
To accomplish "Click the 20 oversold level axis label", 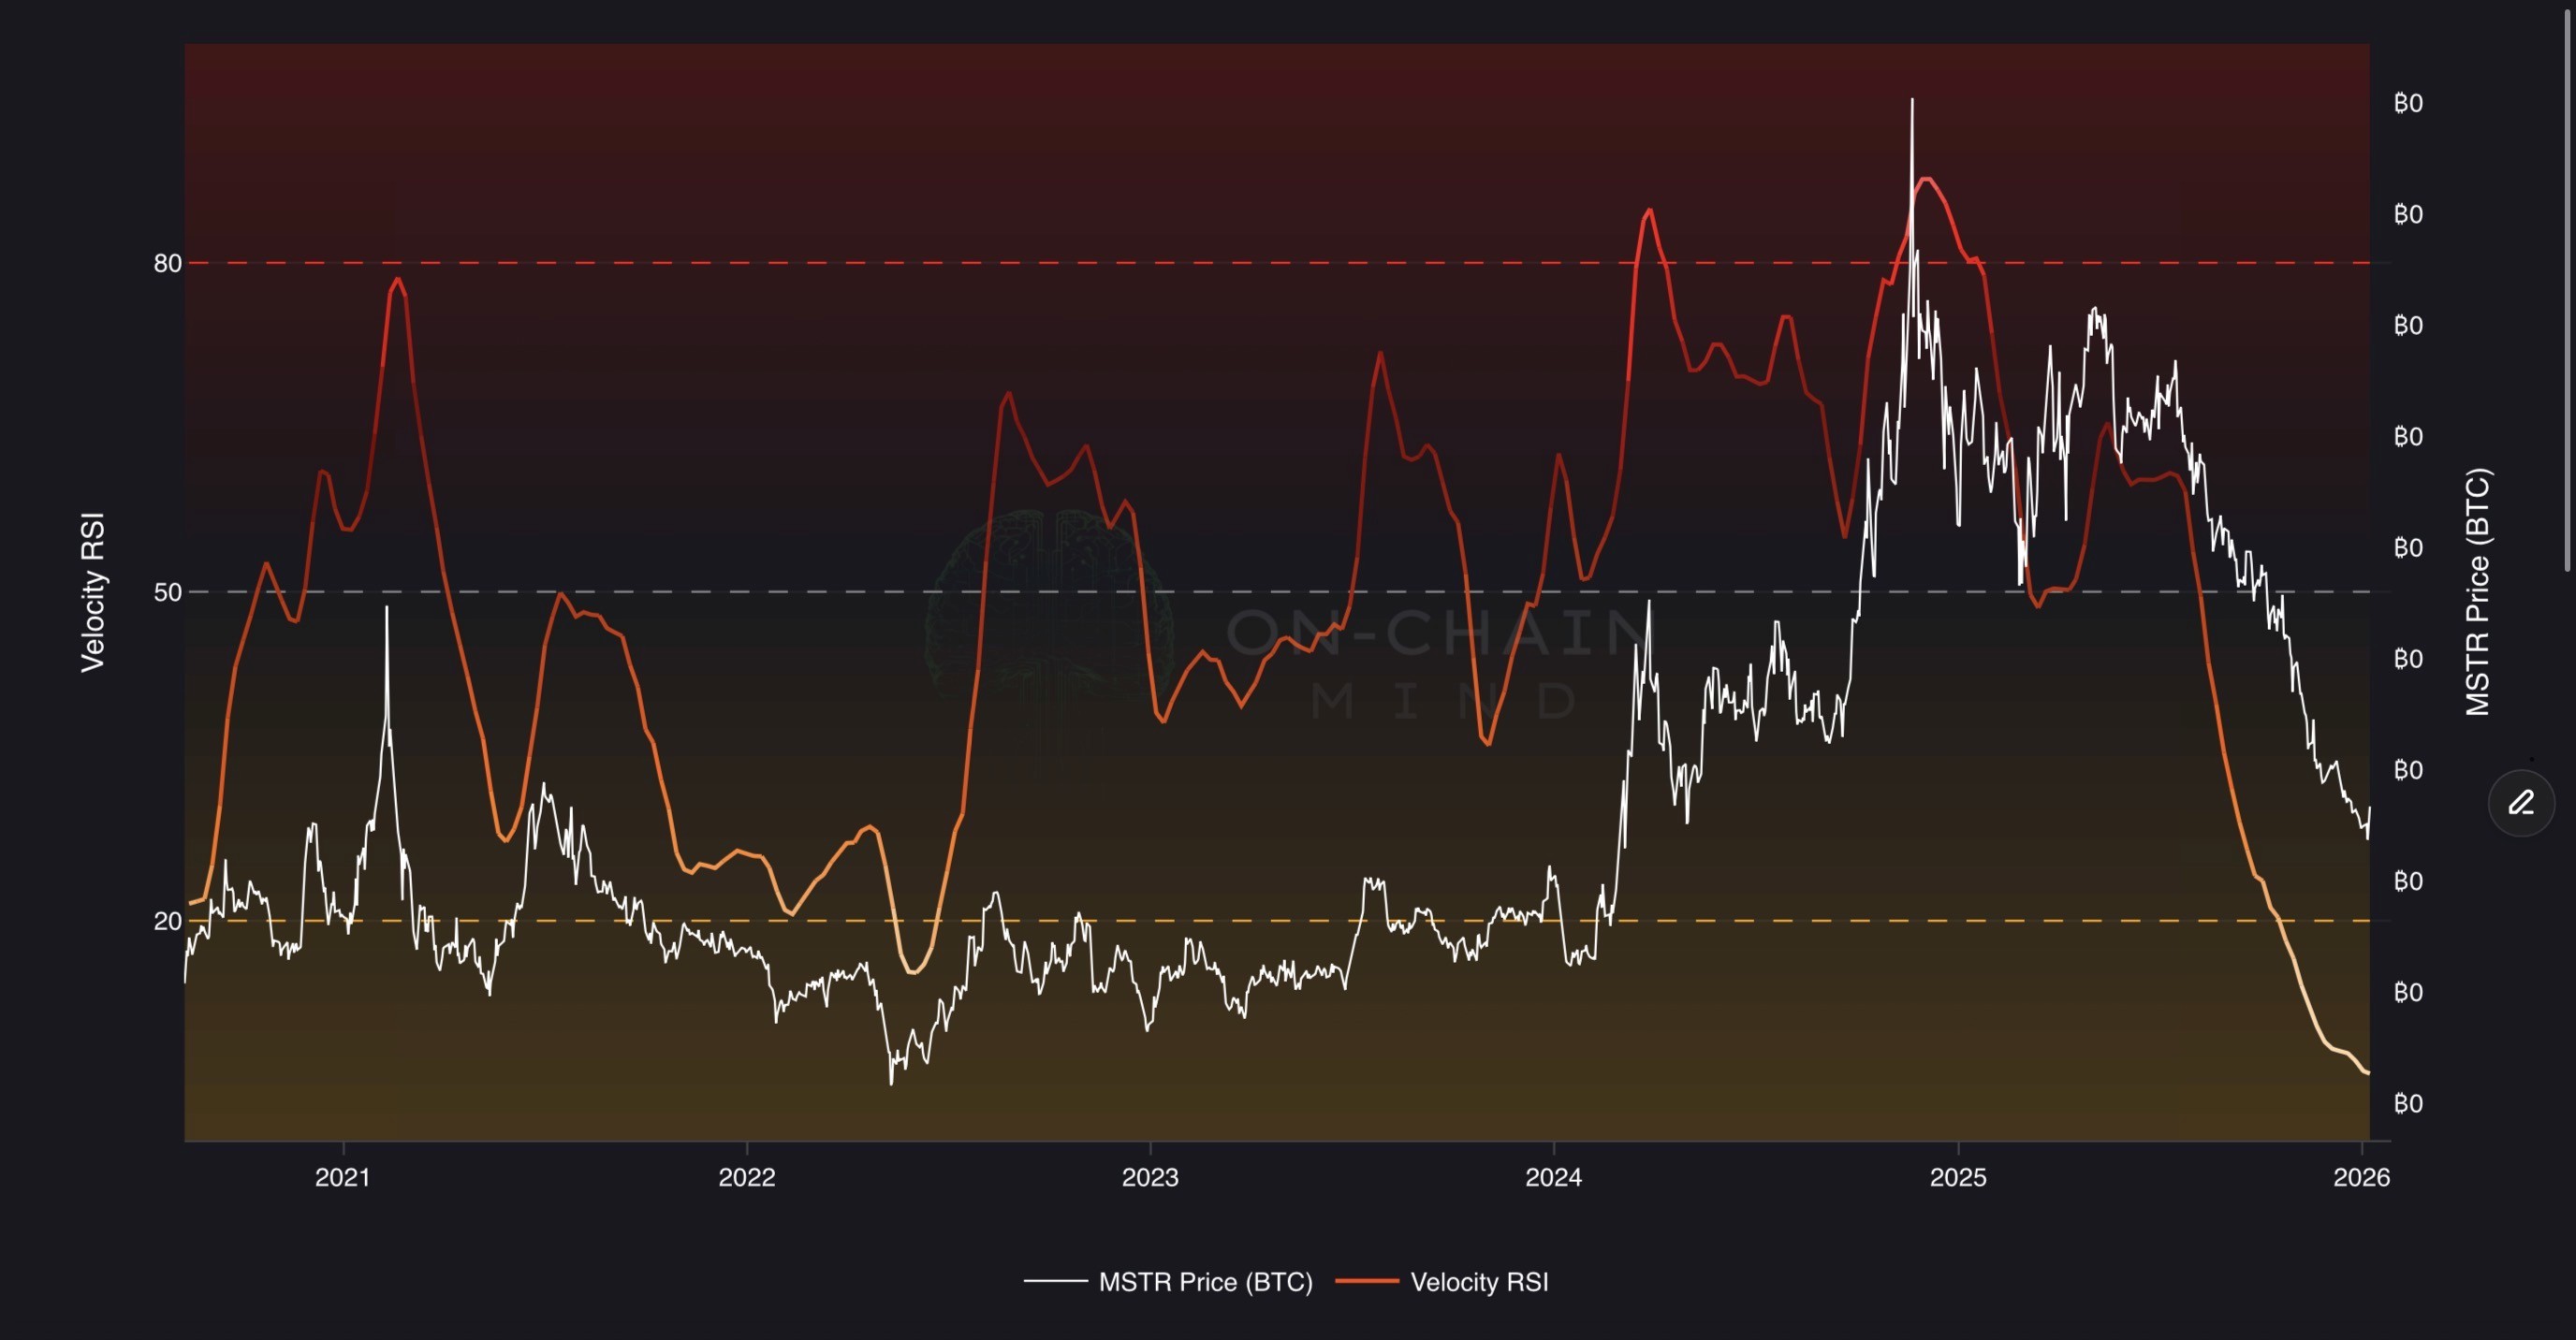I will pos(167,921).
